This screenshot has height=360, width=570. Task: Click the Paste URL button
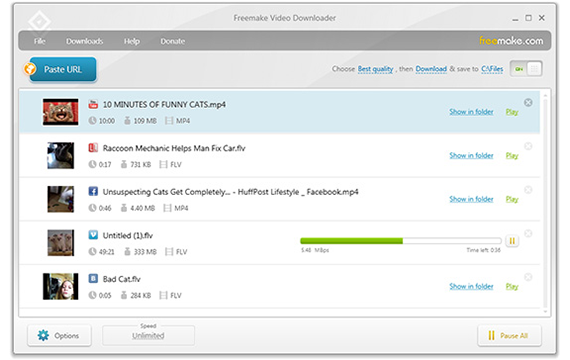tap(63, 69)
